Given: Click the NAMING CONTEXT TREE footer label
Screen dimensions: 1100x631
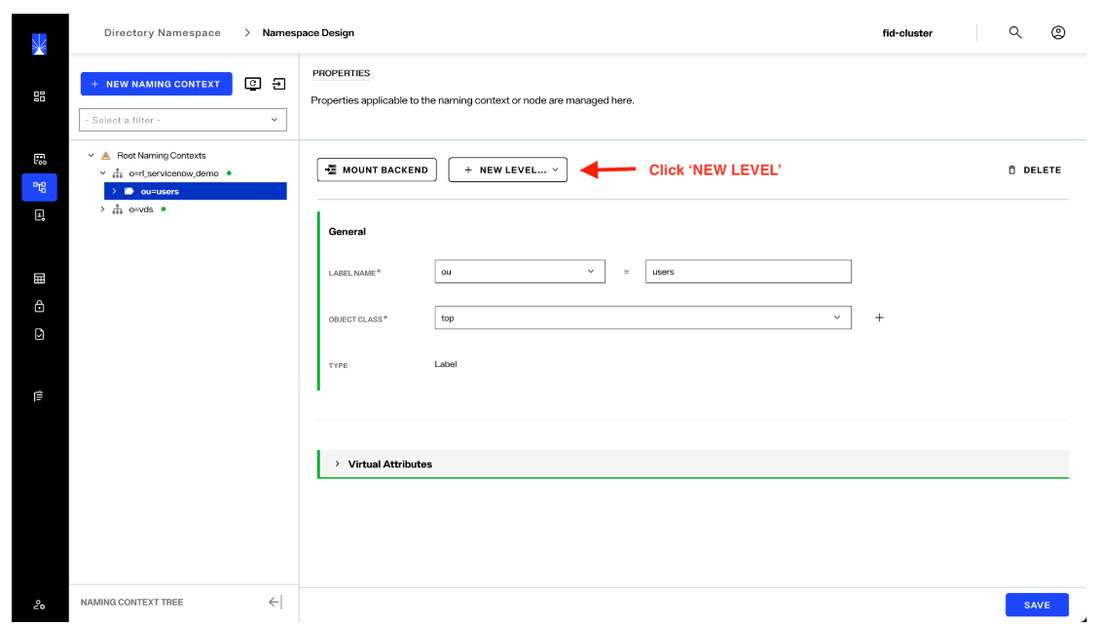Looking at the screenshot, I should 132,602.
